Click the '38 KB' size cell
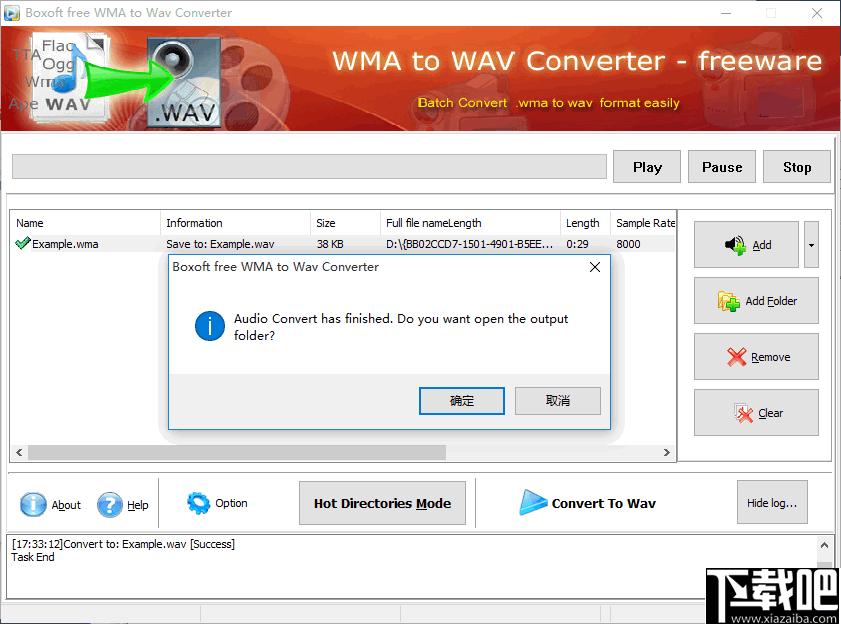Screen dimensions: 841x624 tap(330, 244)
